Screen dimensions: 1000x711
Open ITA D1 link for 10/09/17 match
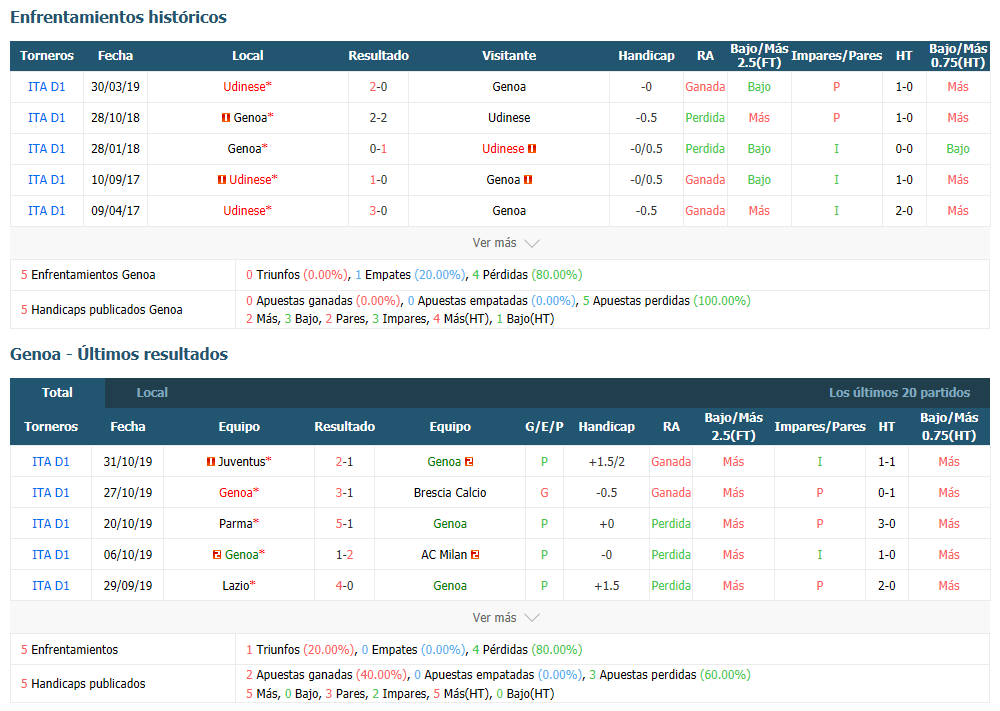pyautogui.click(x=47, y=180)
